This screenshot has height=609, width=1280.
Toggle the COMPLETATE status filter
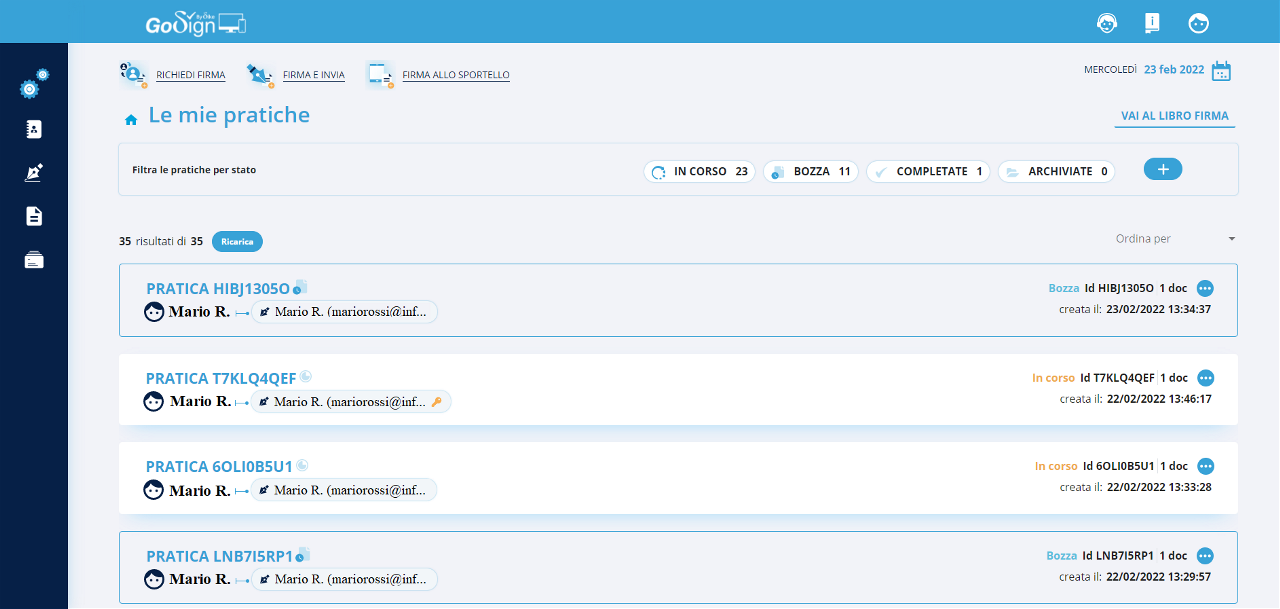927,172
